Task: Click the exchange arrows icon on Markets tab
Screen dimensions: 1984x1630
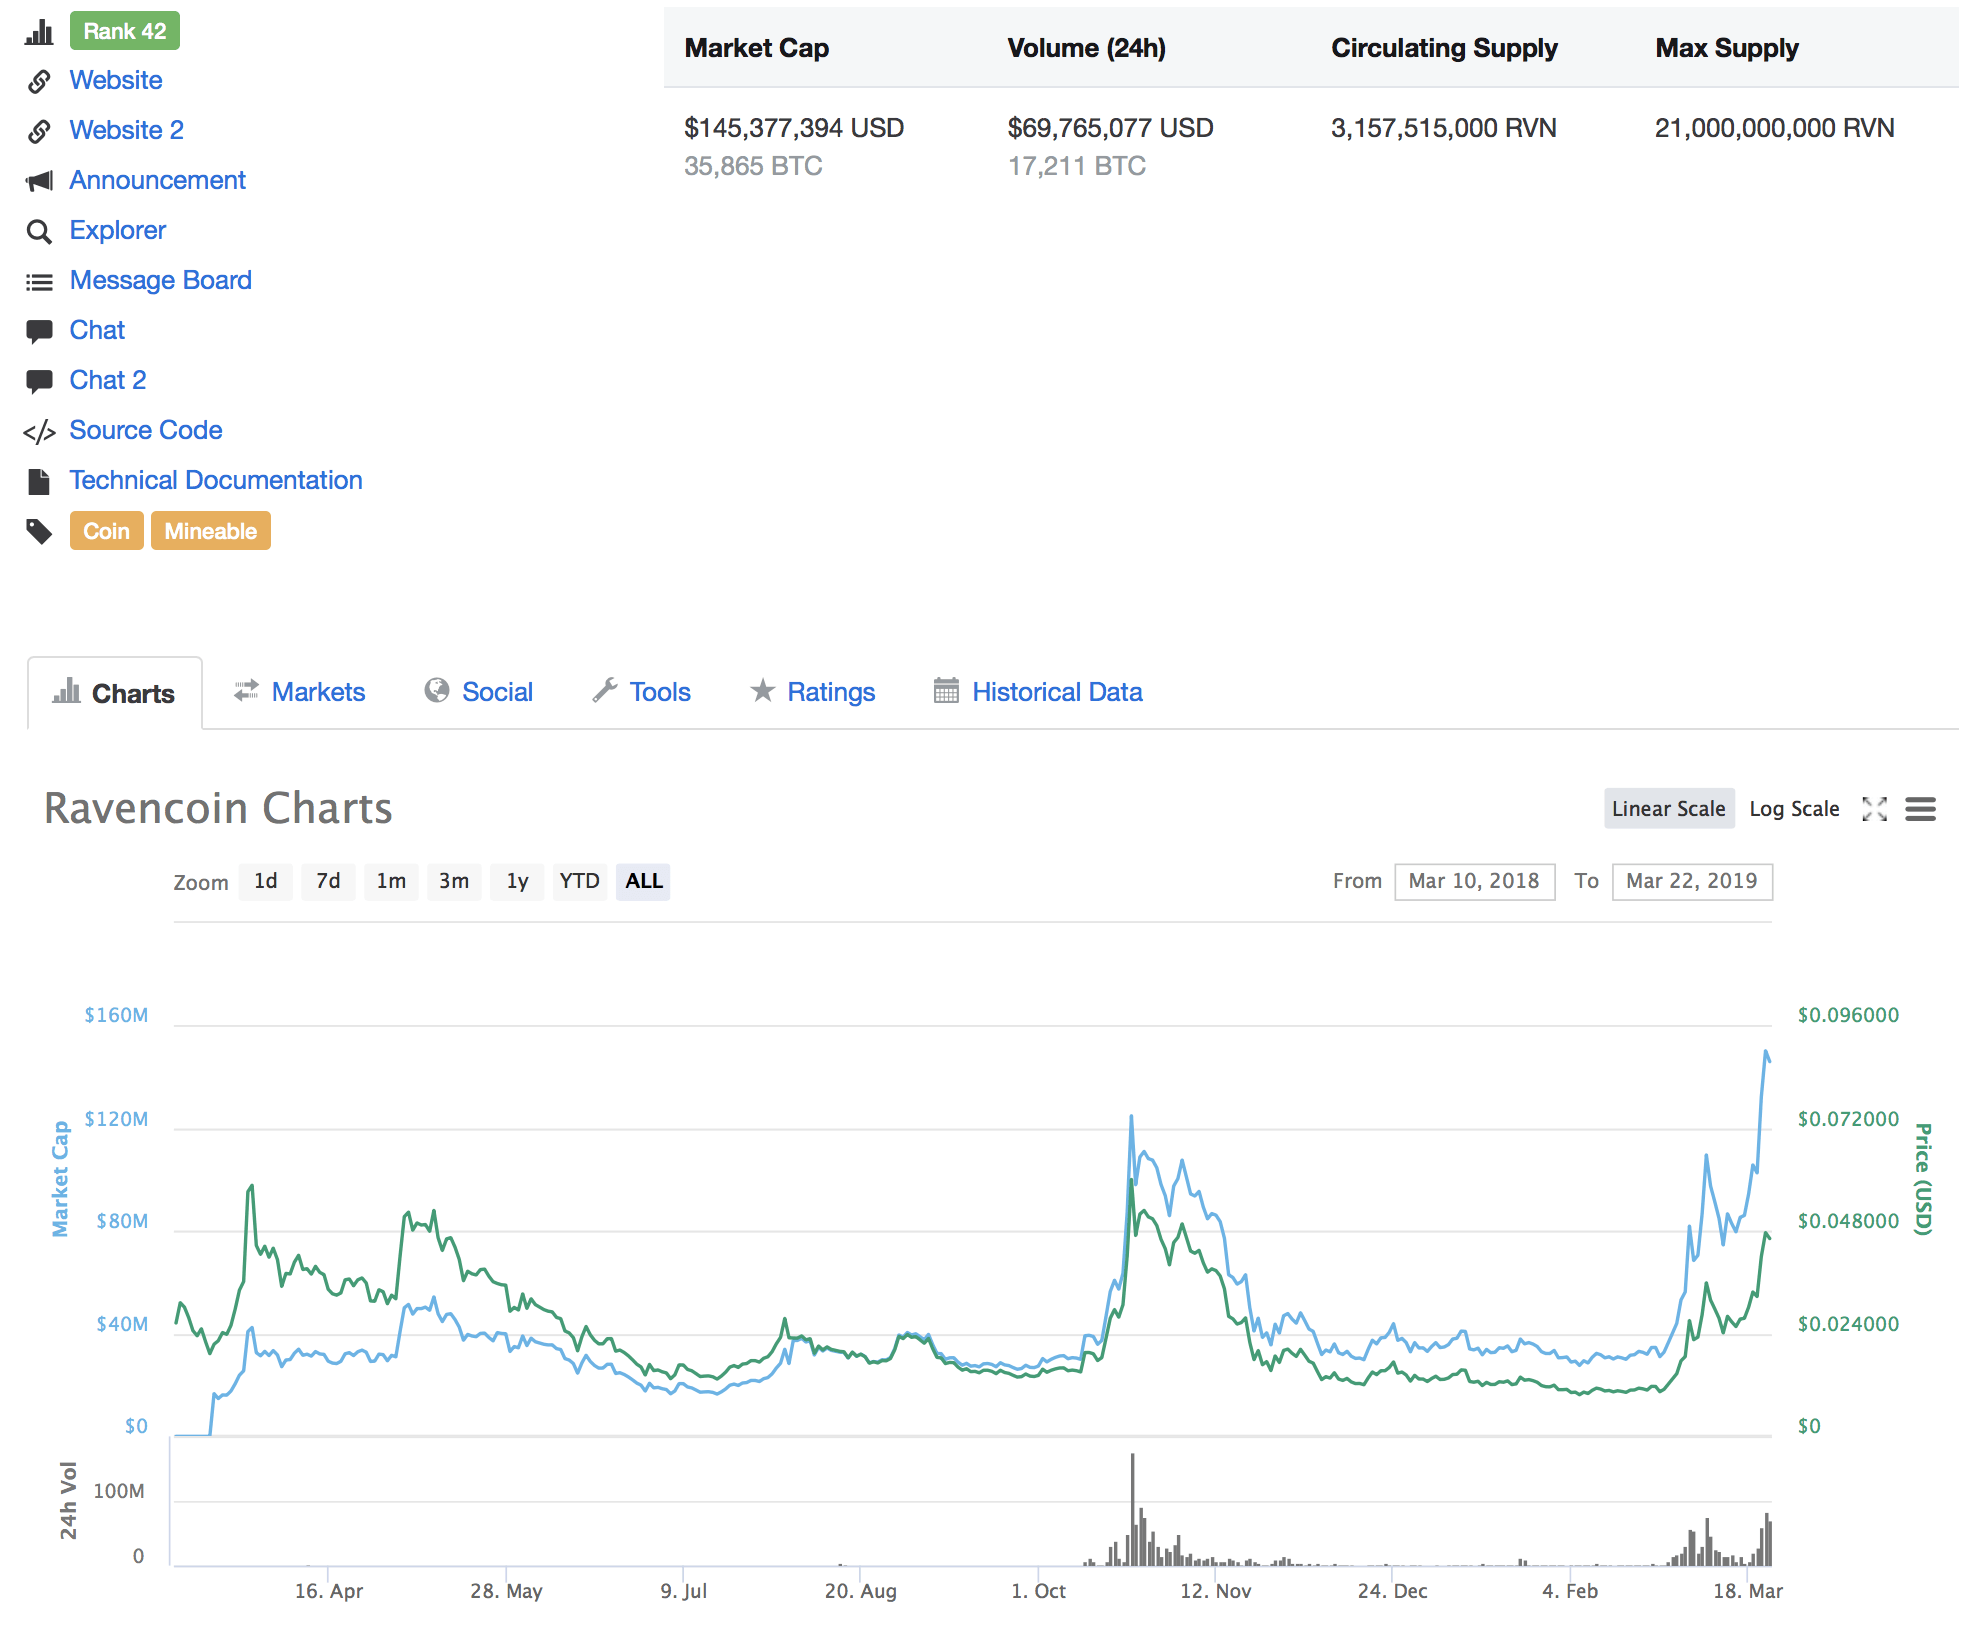Action: coord(246,691)
